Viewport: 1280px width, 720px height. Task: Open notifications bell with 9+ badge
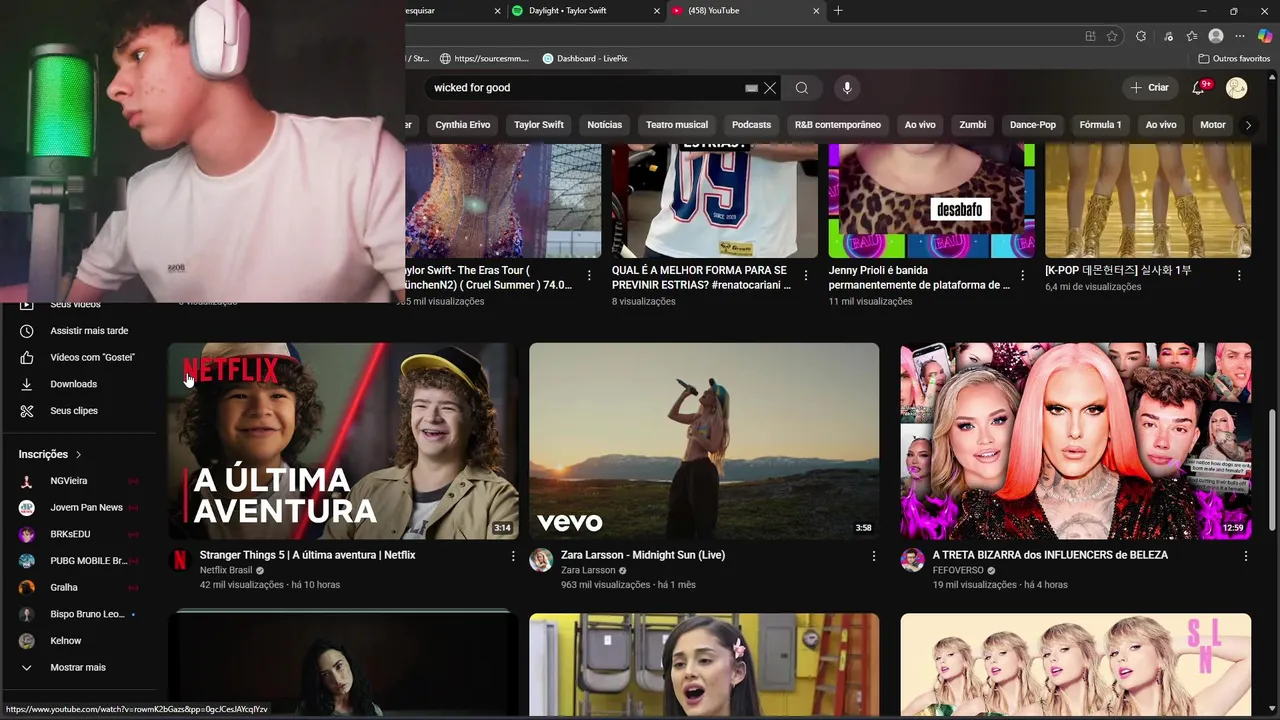point(1198,88)
